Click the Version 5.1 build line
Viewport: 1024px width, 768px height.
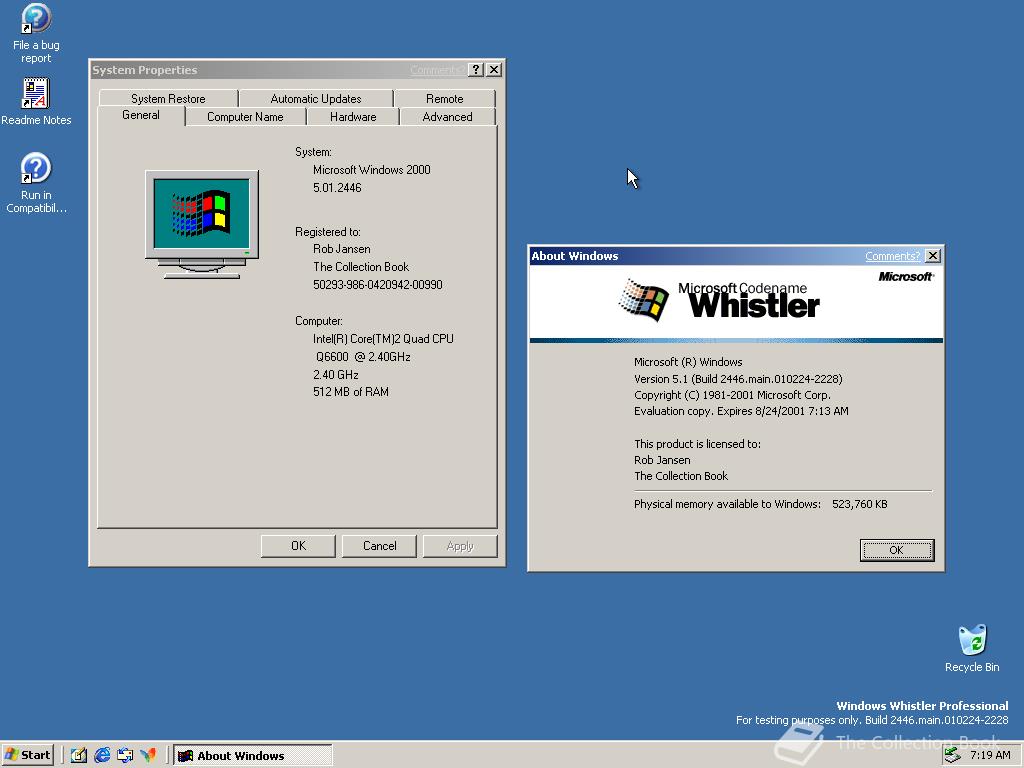coord(738,379)
